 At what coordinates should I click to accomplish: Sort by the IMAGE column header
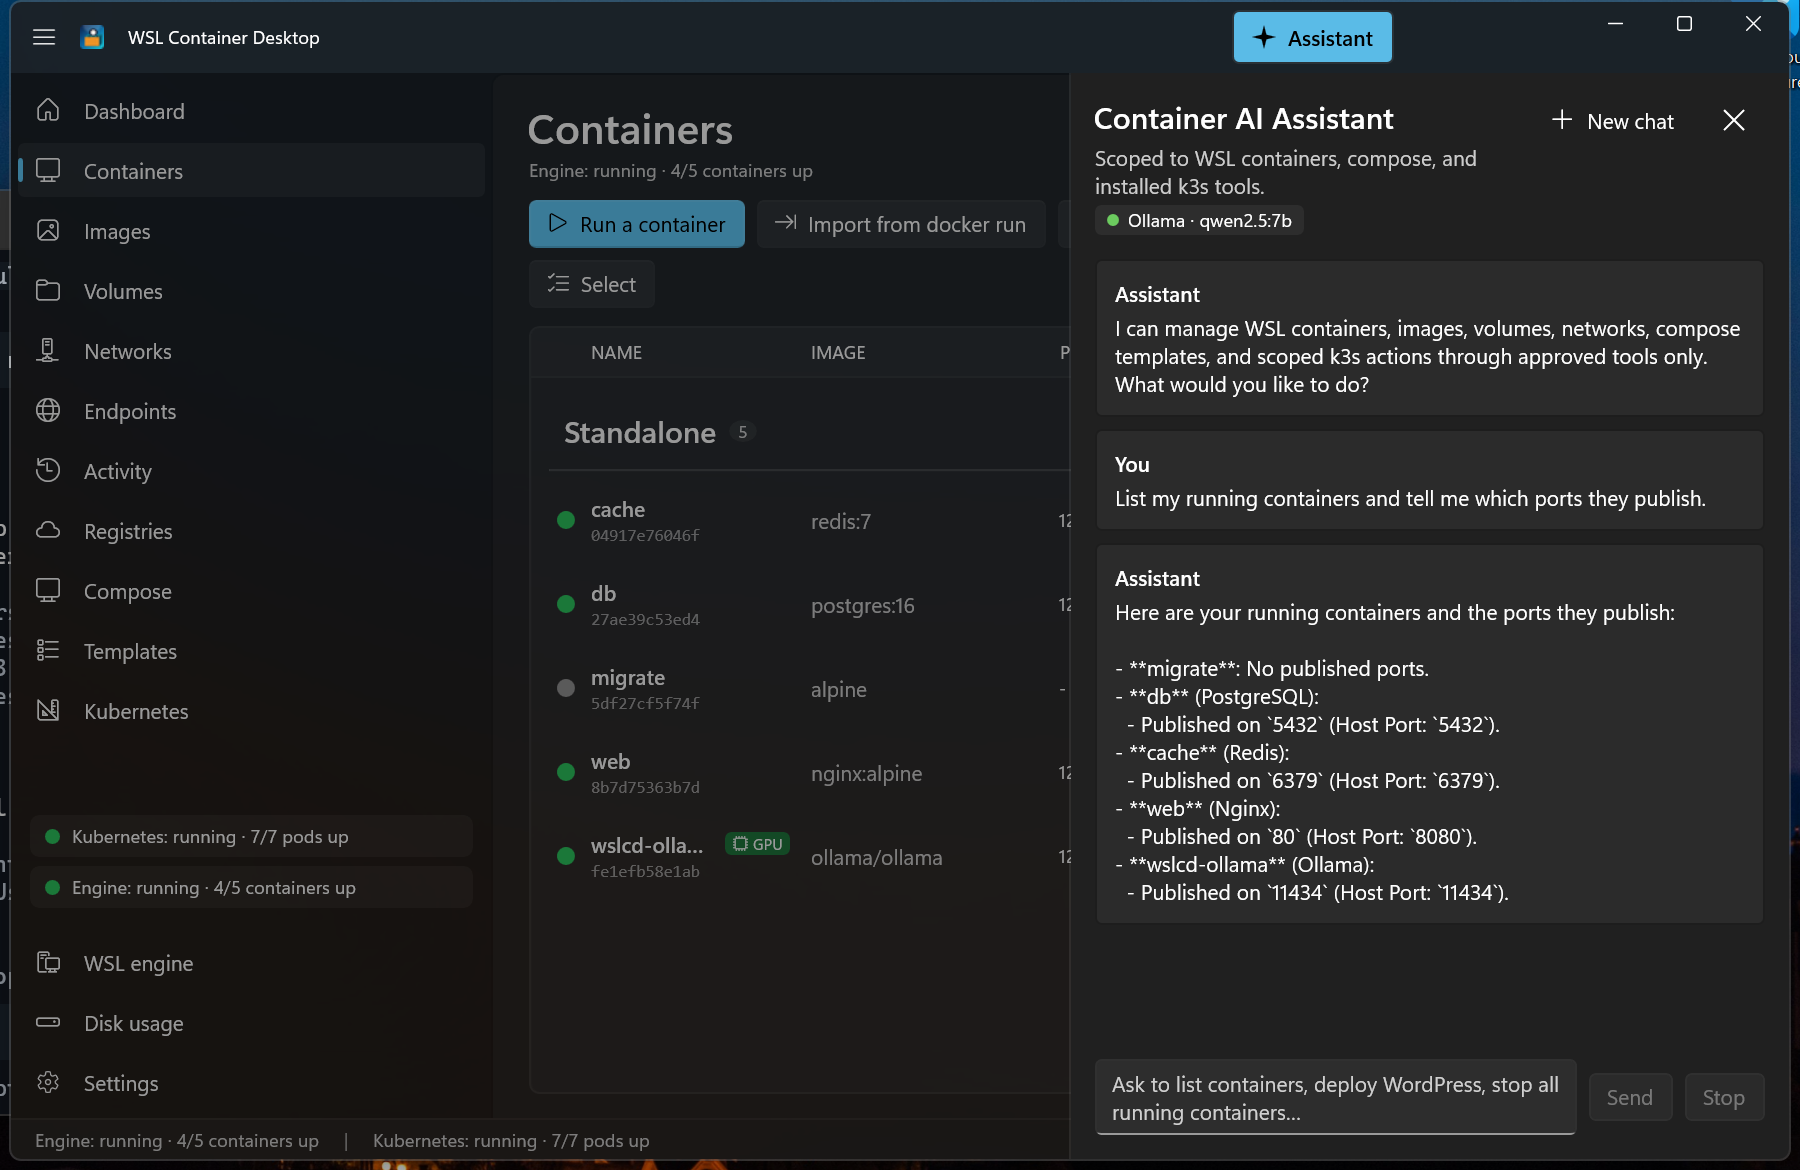pos(838,352)
